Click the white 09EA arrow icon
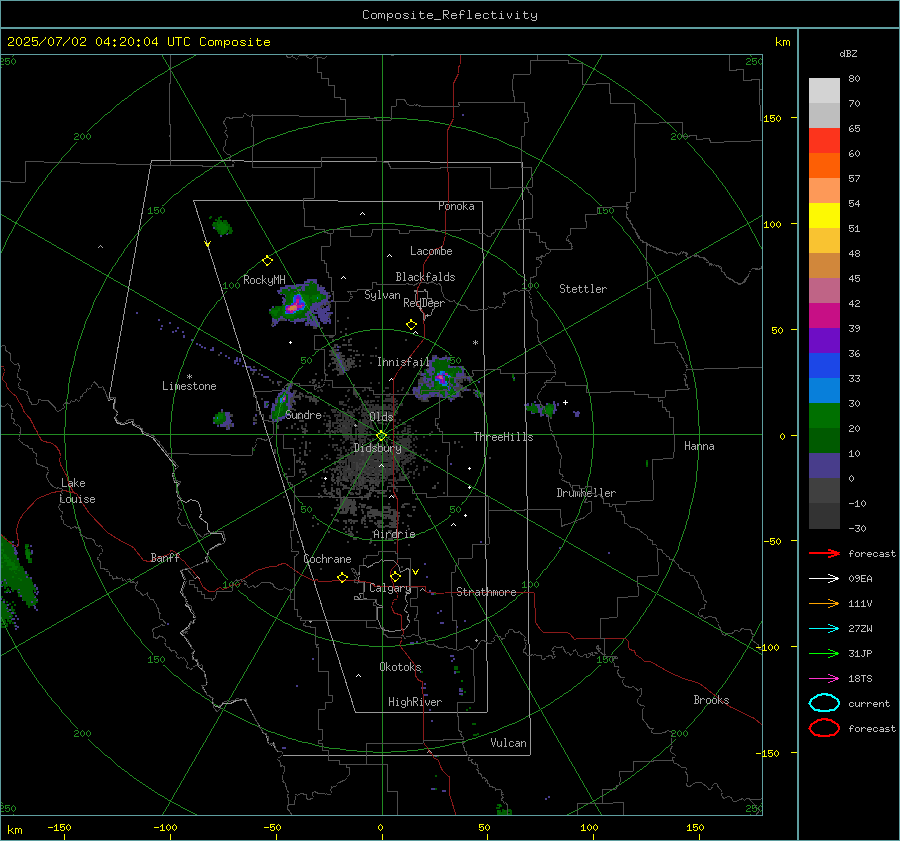 (824, 578)
